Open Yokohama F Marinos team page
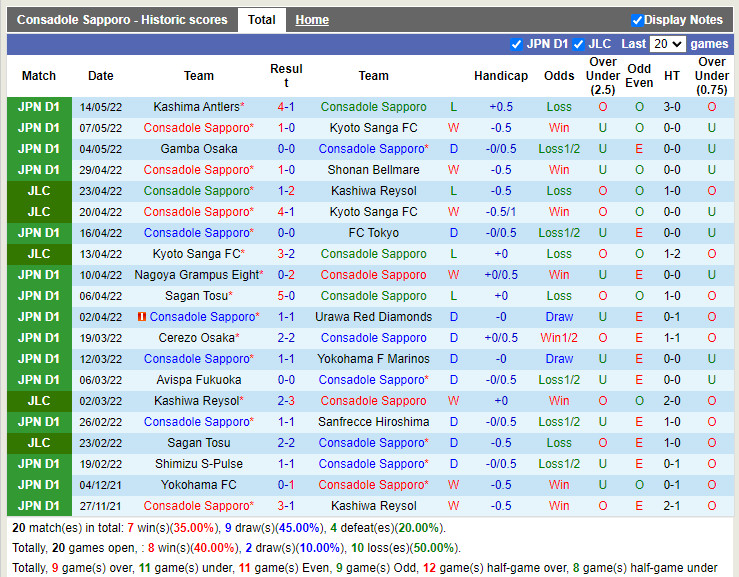 pos(373,359)
